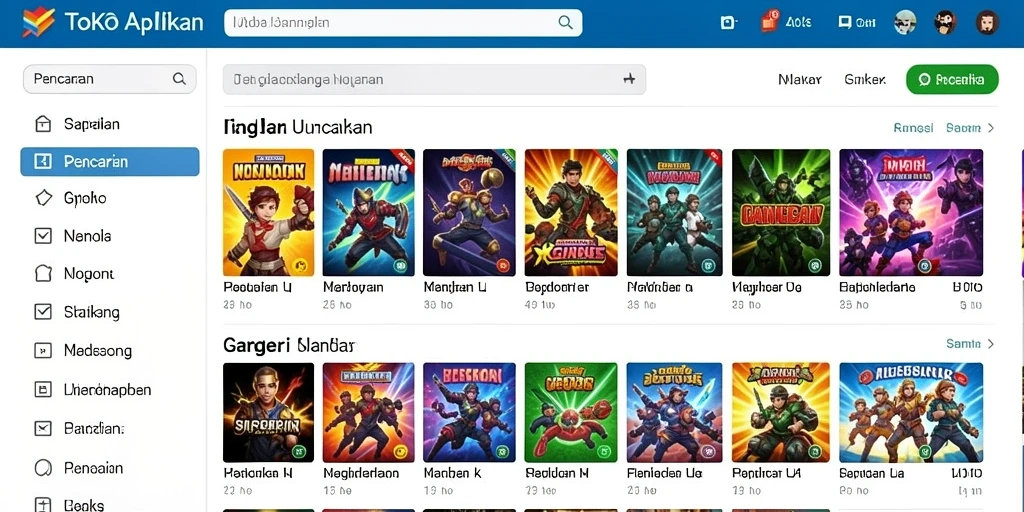
Task: Click the Nogont sidebar icon
Action: pos(42,274)
